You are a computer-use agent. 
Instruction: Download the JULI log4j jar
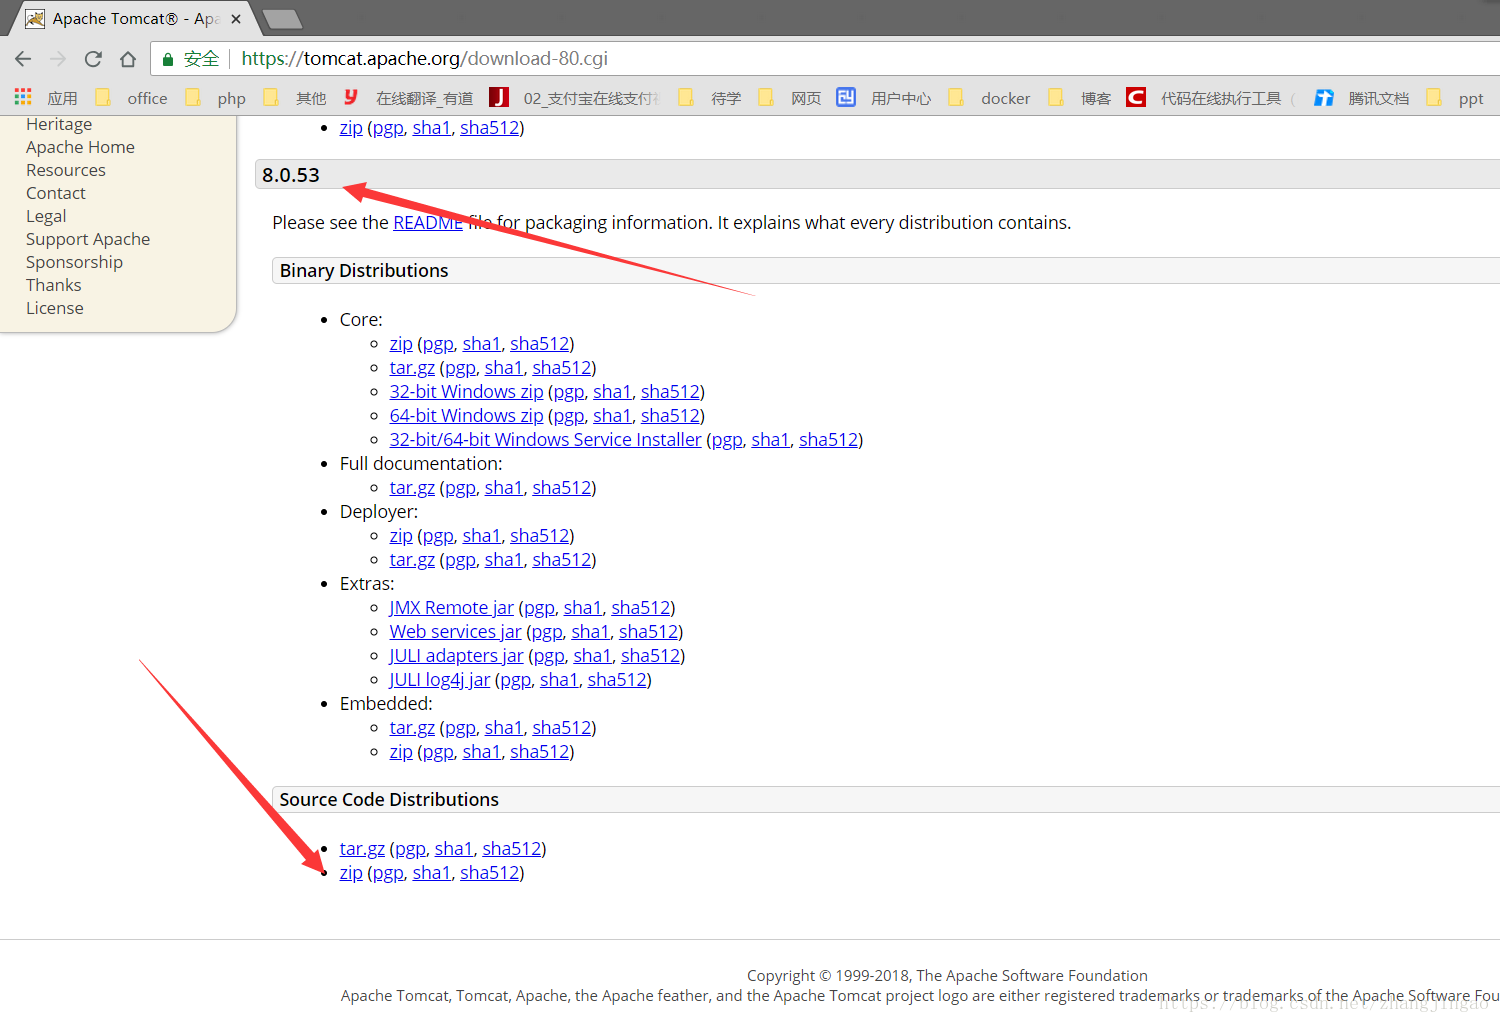pos(439,680)
